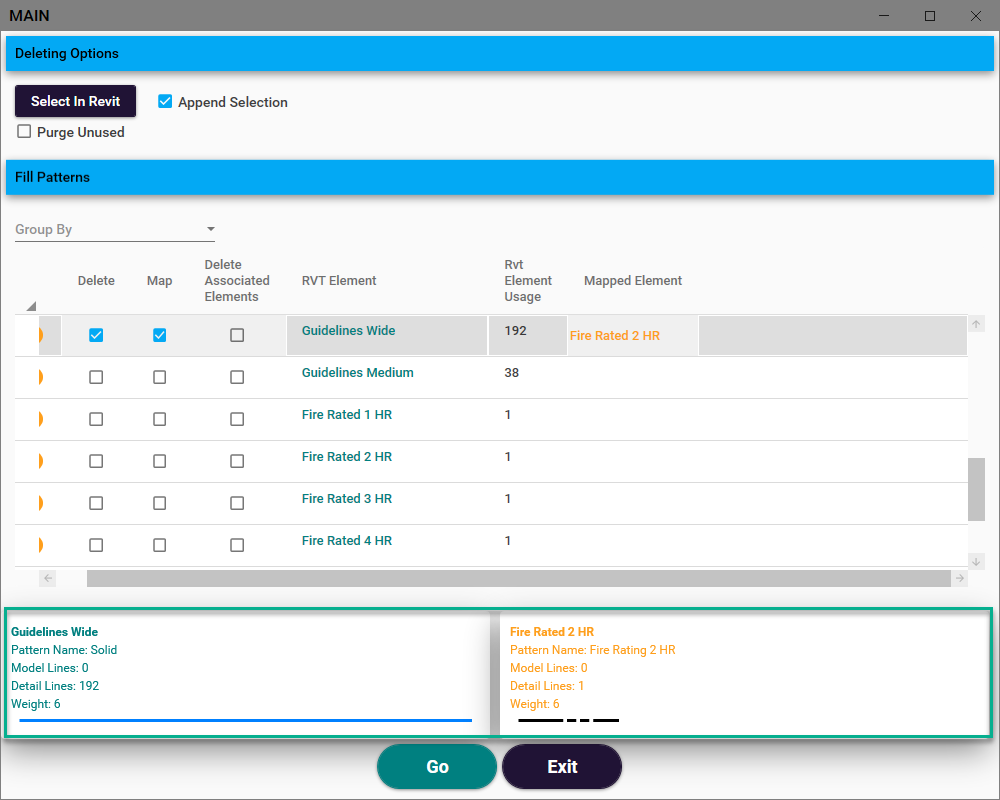This screenshot has height=800, width=1000.
Task: Close the MAIN window
Action: [x=976, y=16]
